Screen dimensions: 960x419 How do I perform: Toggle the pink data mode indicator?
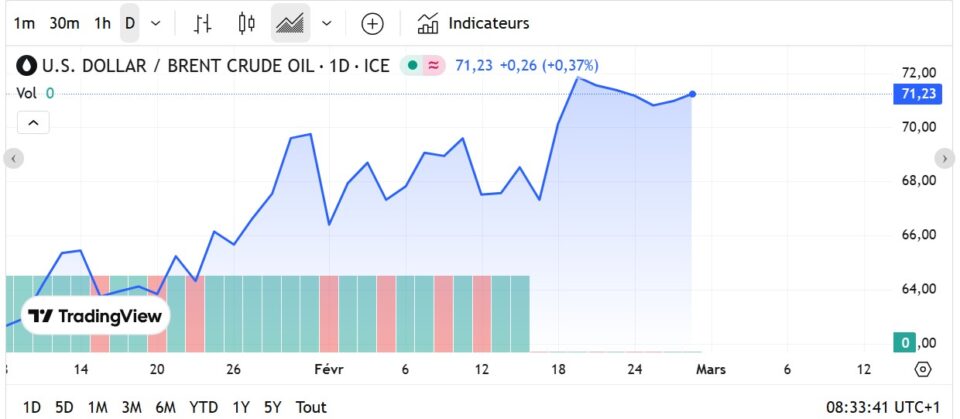(434, 66)
